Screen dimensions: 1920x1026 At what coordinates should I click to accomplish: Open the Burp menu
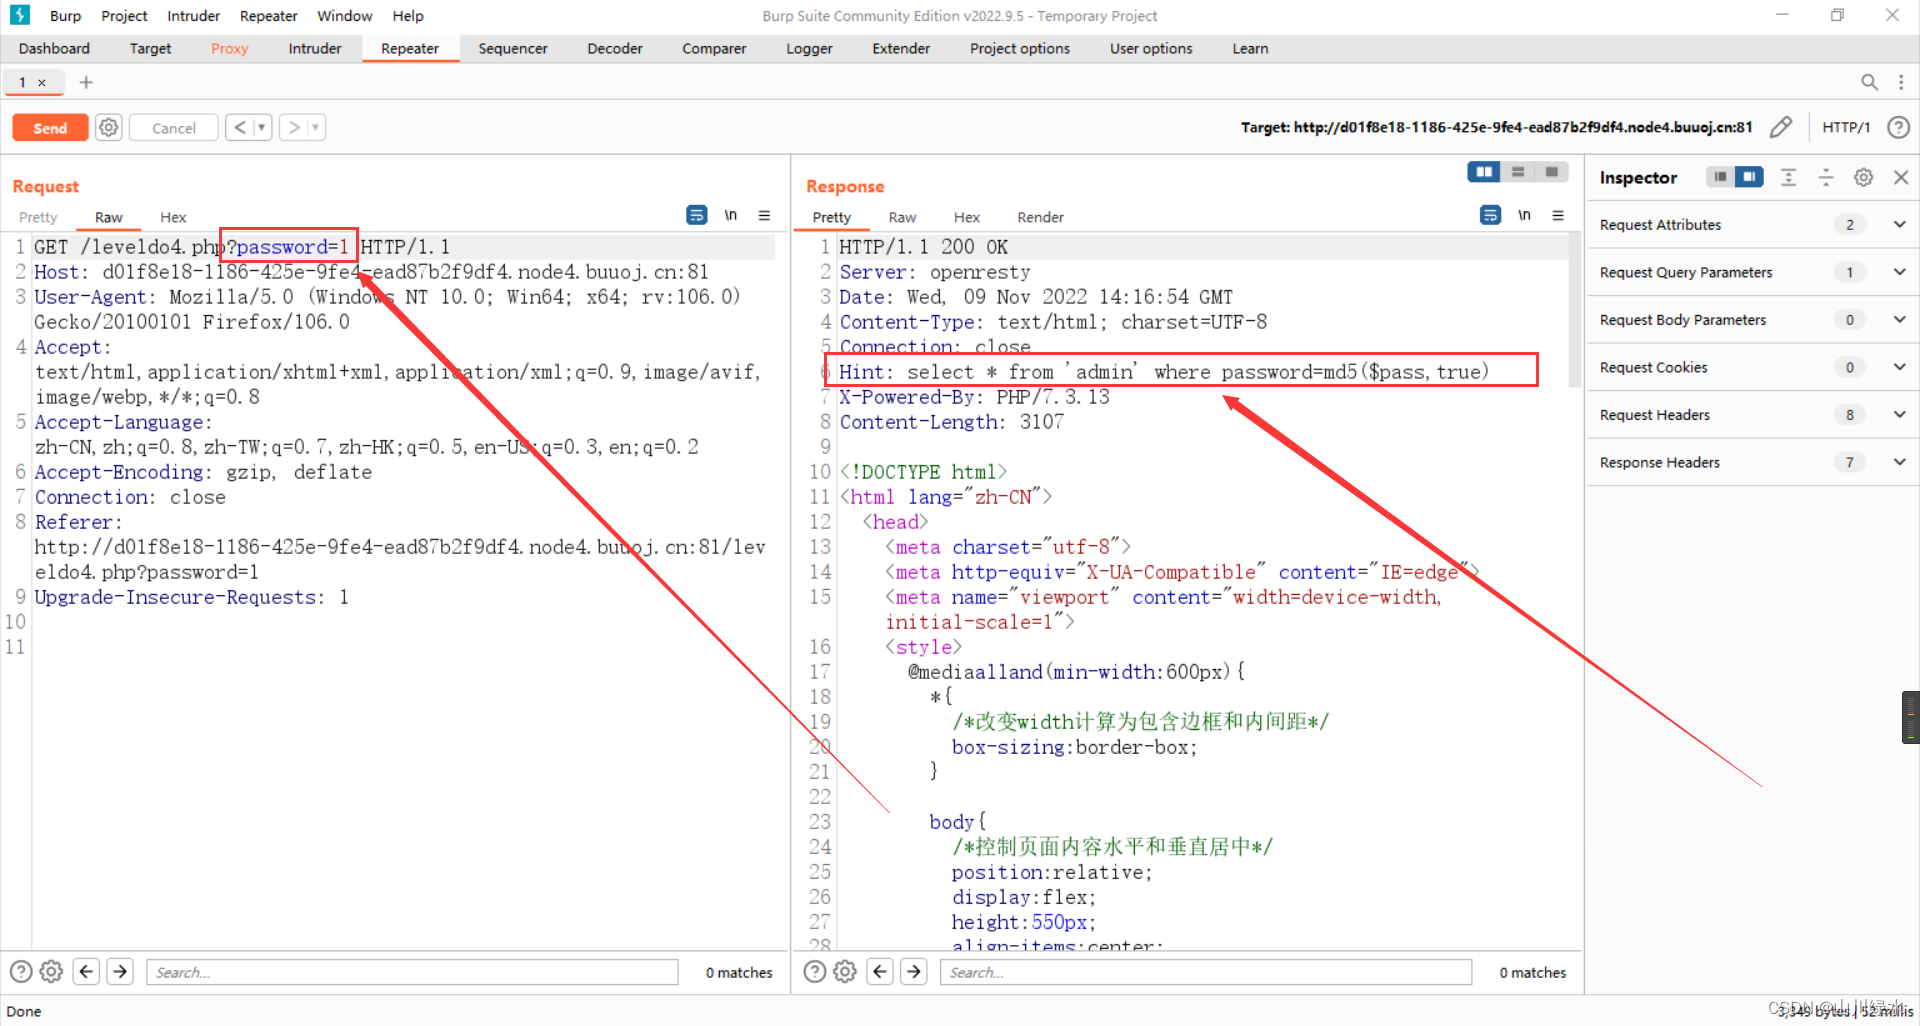pos(65,16)
